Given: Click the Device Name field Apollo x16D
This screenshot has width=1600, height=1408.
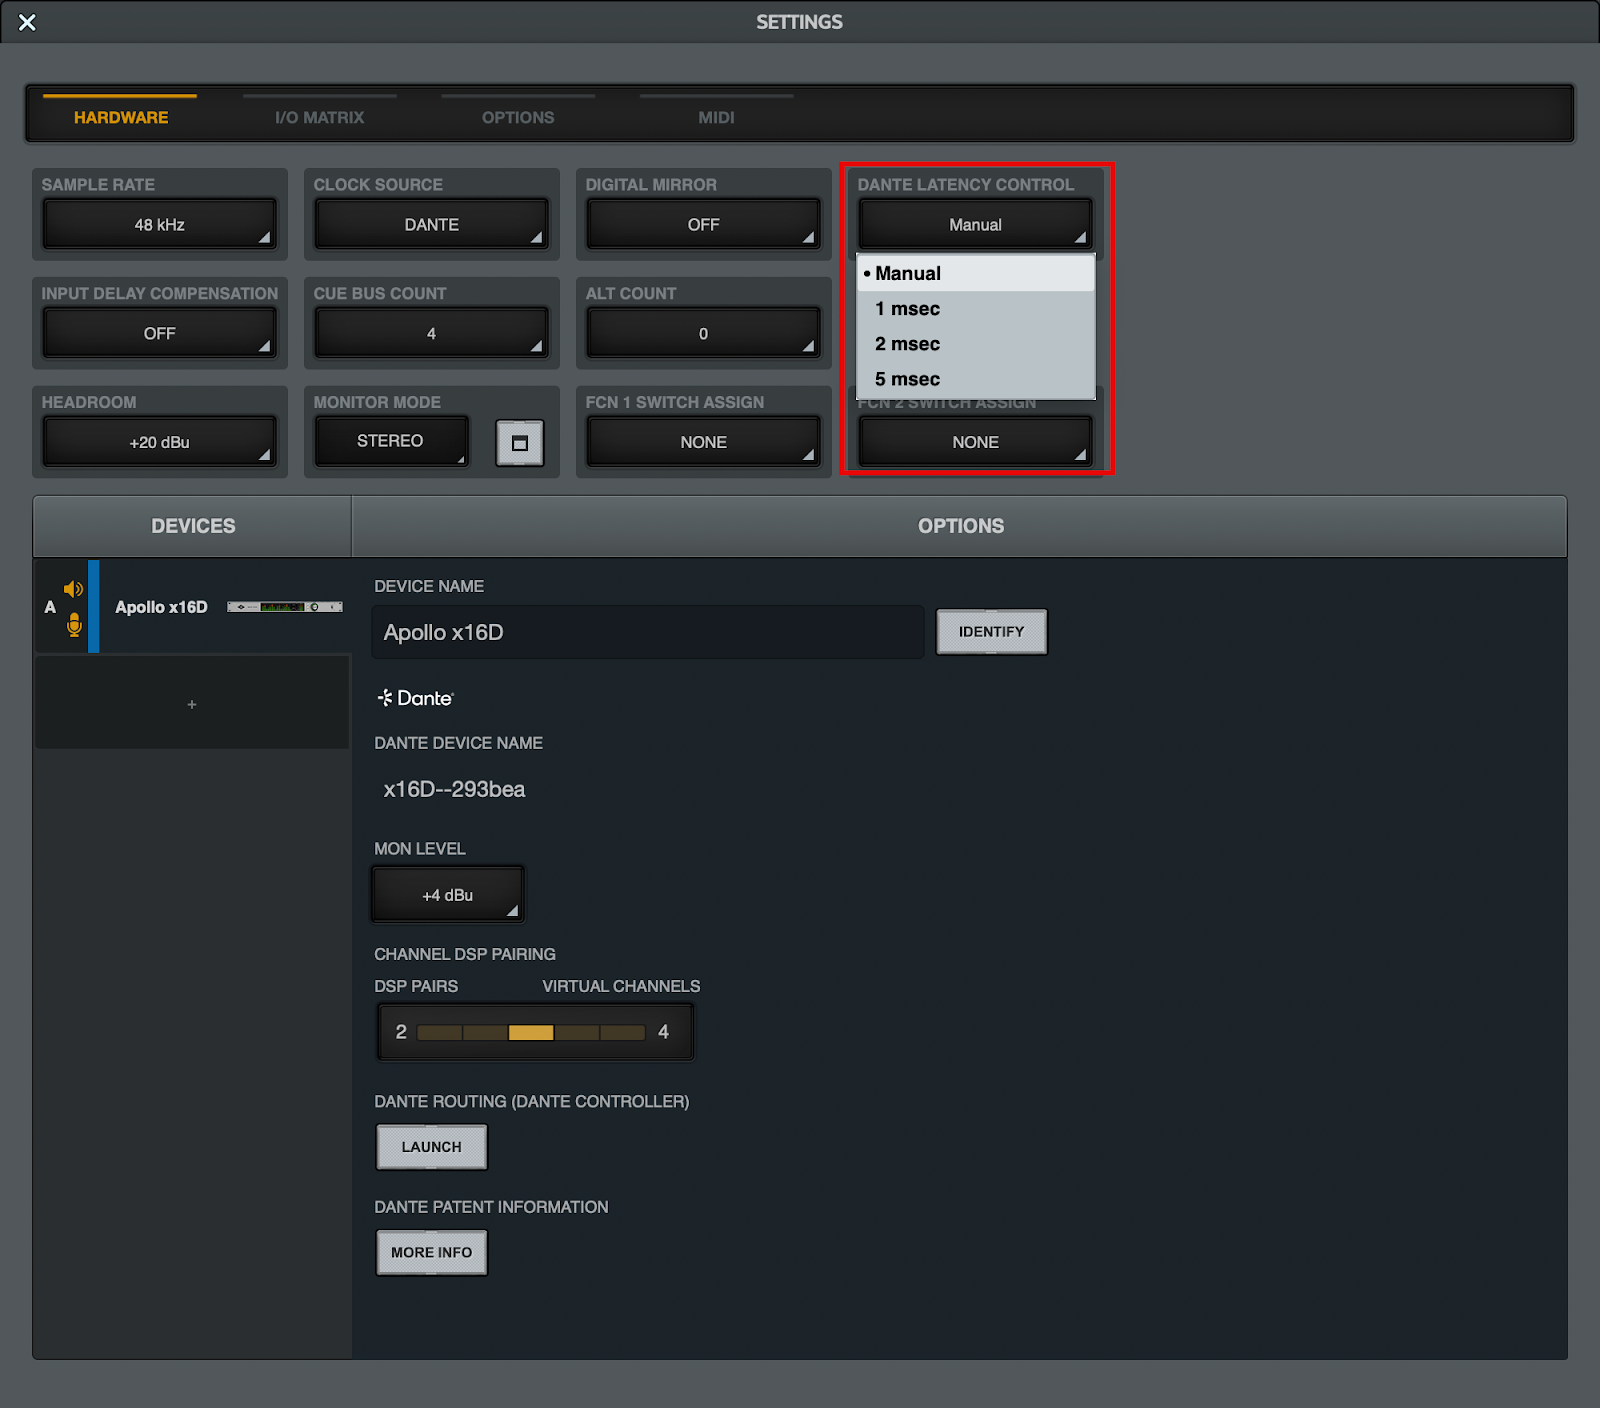Looking at the screenshot, I should pos(647,632).
